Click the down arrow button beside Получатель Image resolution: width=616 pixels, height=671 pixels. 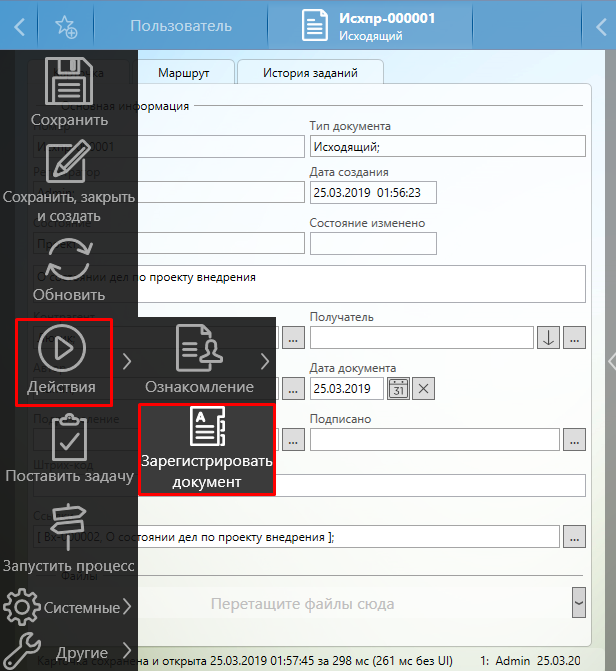click(548, 337)
